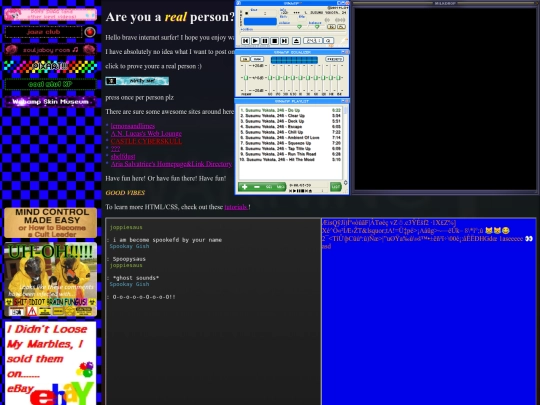The image size is (540, 405).
Task: Click the Eject button in Winamp
Action: pyautogui.click(x=296, y=41)
